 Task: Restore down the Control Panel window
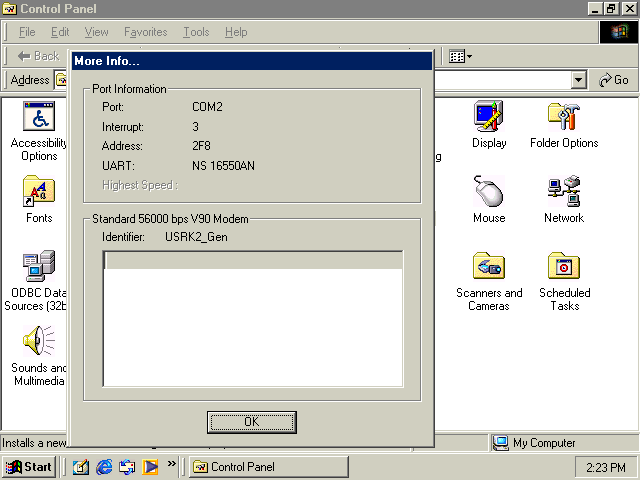click(x=611, y=9)
